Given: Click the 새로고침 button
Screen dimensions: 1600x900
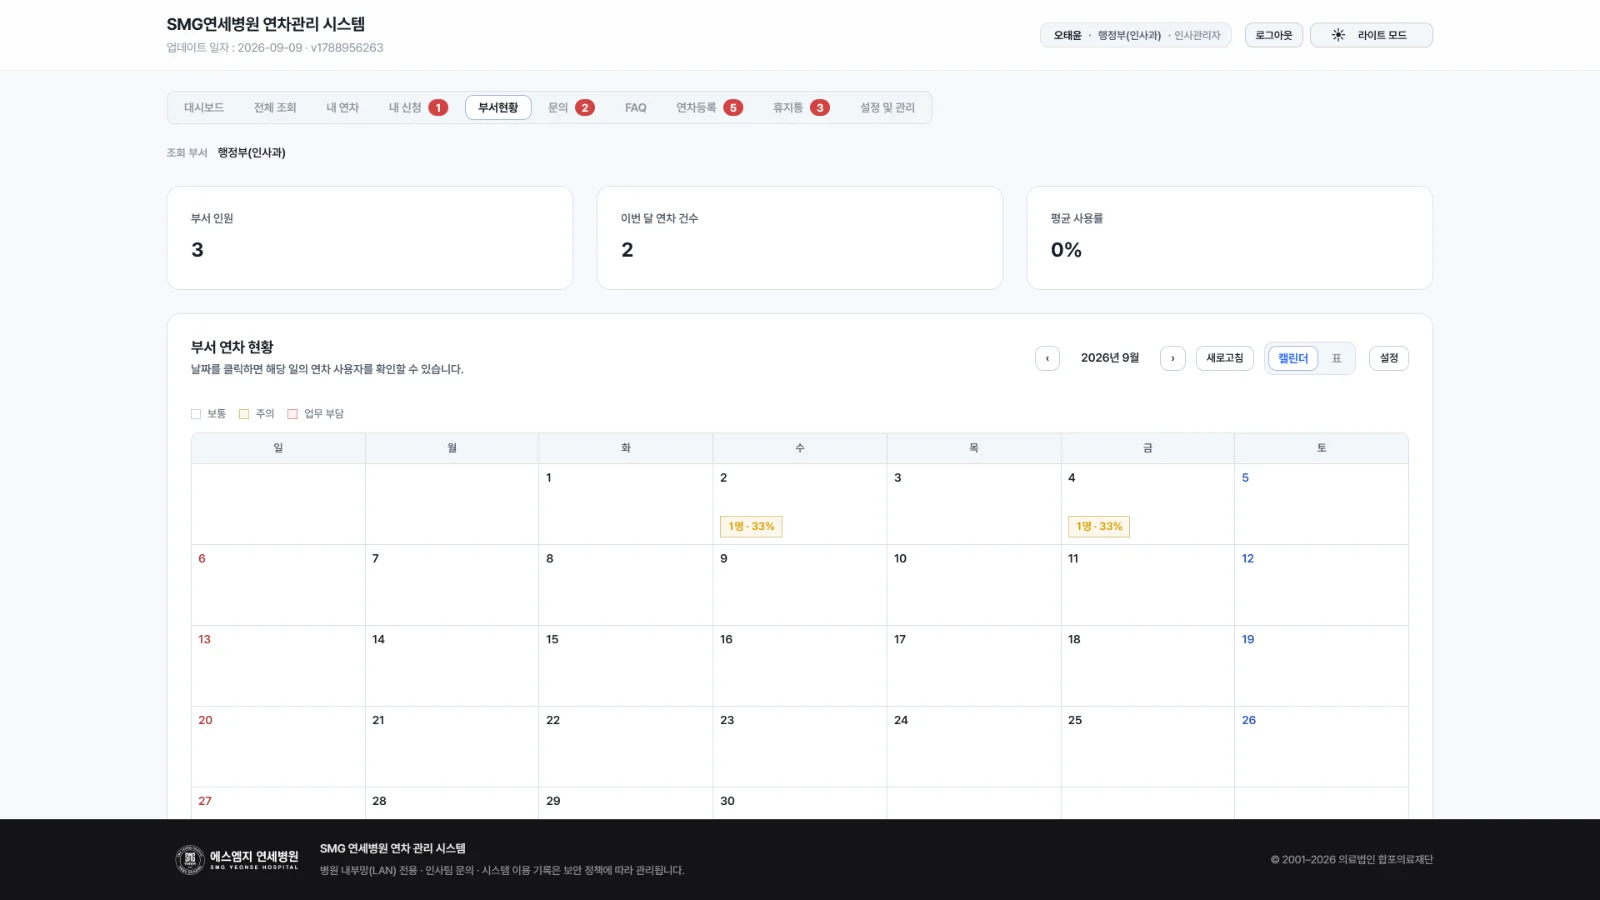Looking at the screenshot, I should [x=1225, y=358].
